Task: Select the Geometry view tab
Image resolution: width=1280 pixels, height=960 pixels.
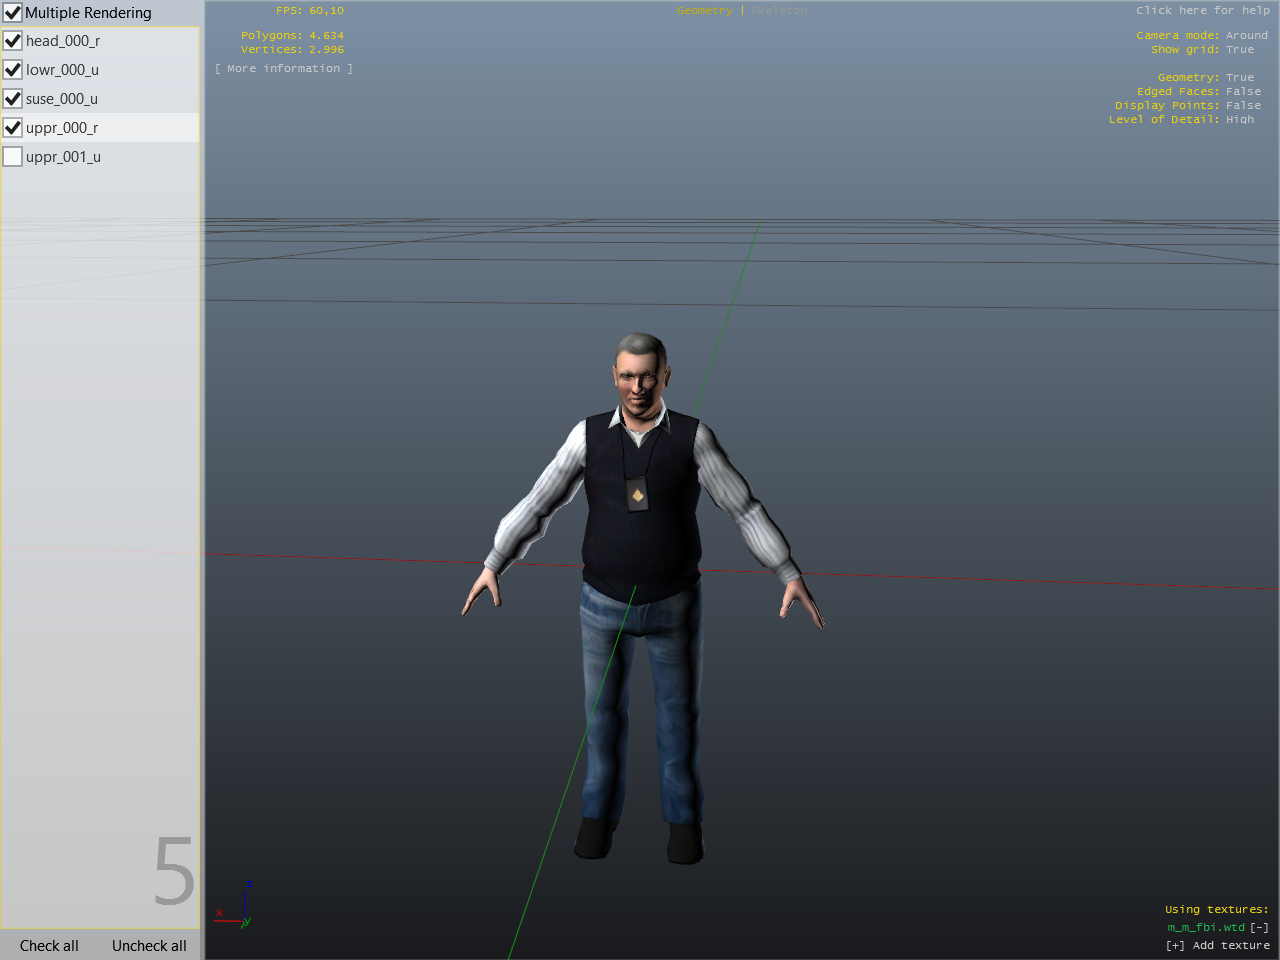Action: [704, 11]
